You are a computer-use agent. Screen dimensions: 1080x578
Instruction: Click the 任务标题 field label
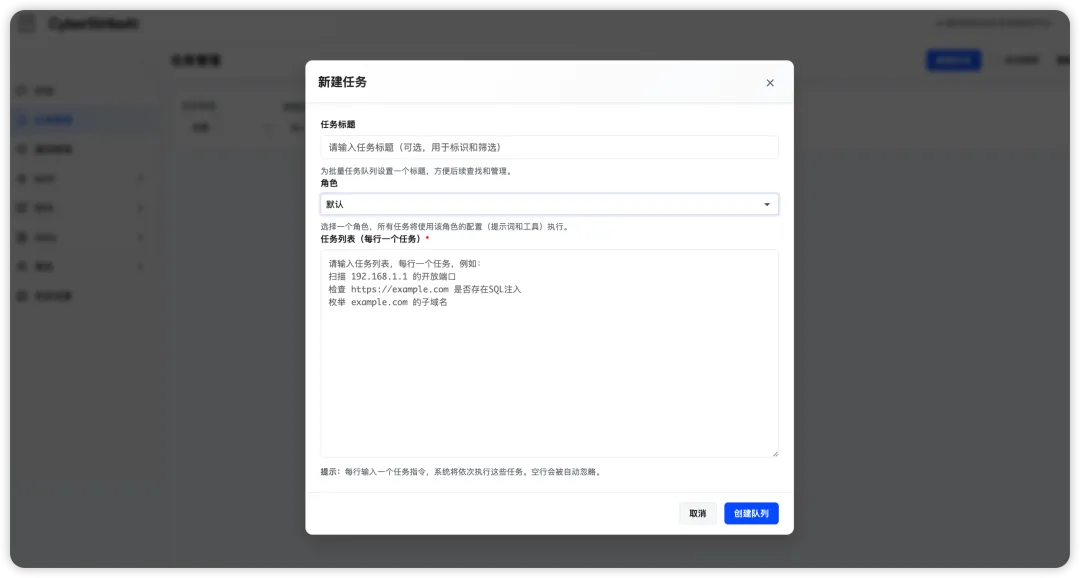click(x=338, y=125)
